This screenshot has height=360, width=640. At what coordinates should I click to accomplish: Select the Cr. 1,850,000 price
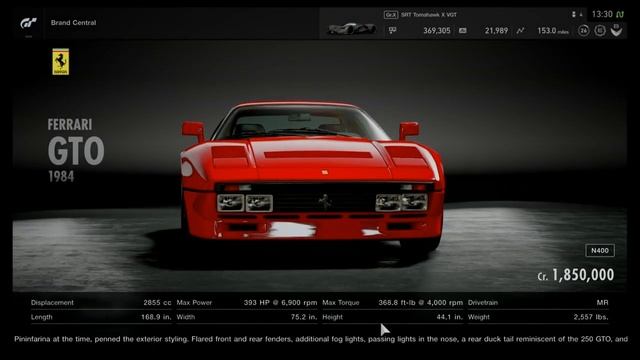pyautogui.click(x=576, y=275)
